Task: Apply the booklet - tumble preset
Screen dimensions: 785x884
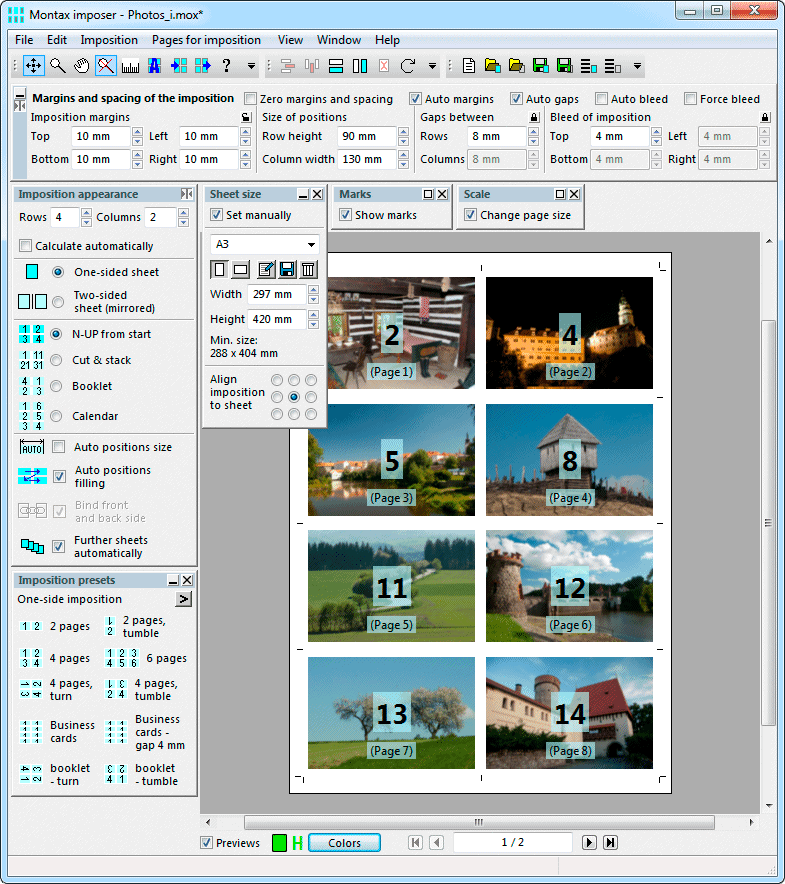Action: pos(142,775)
